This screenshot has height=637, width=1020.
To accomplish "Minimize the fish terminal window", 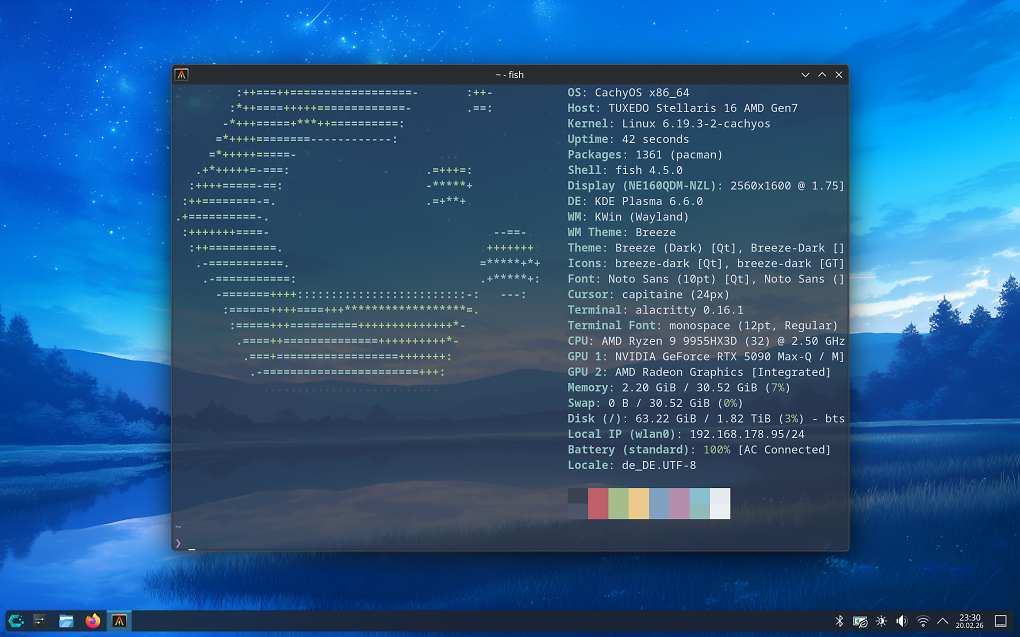I will pos(805,75).
